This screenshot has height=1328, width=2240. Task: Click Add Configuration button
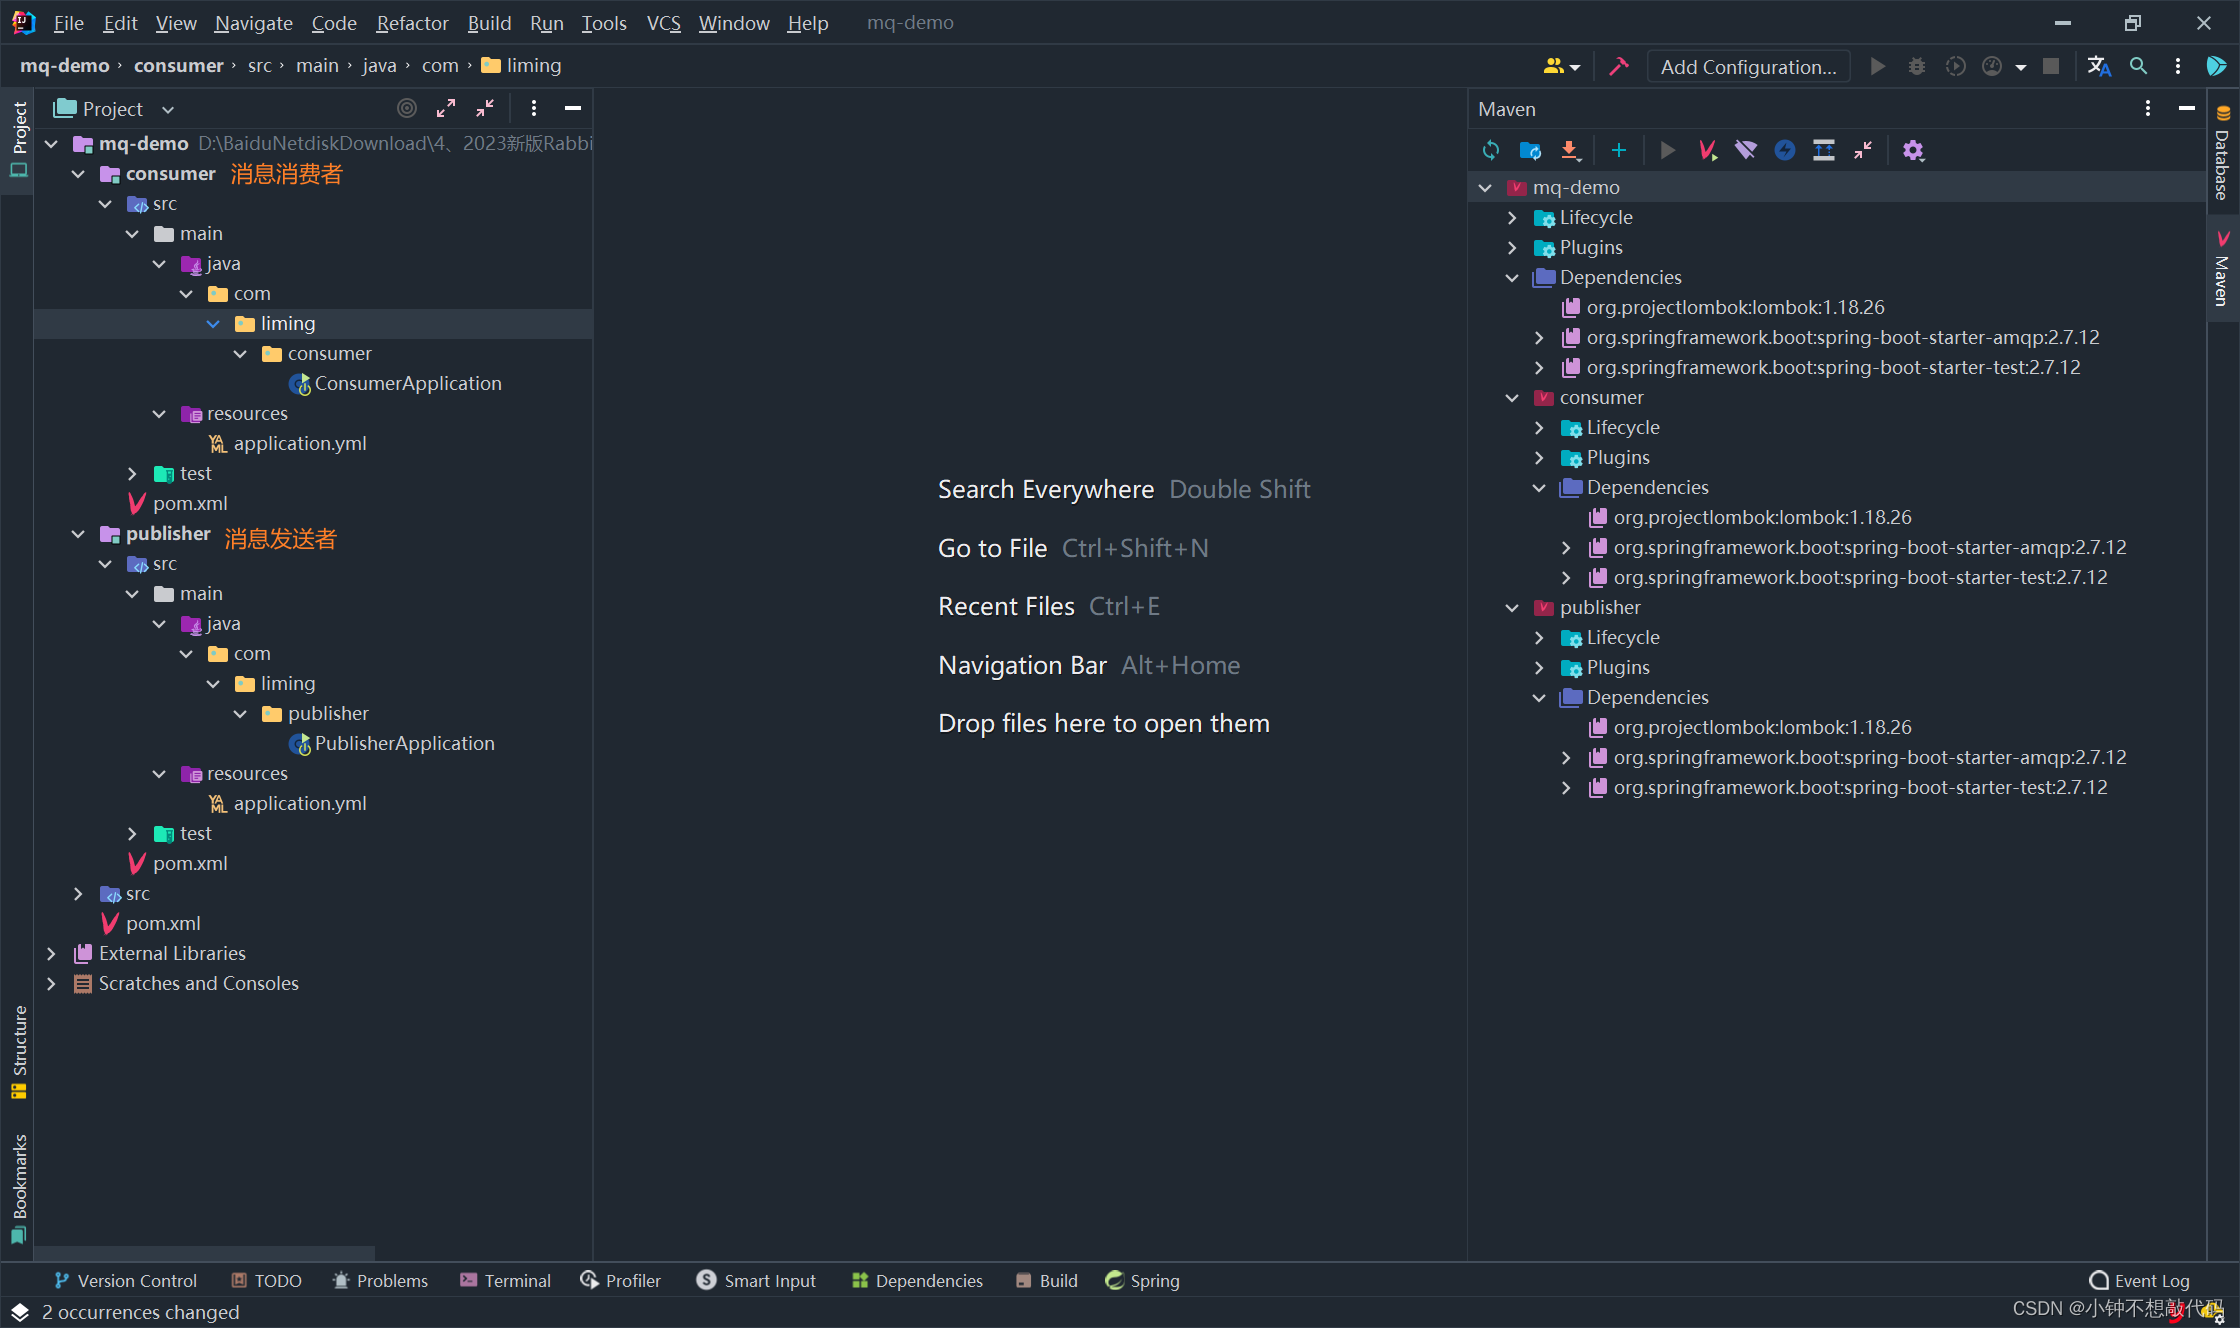[1748, 67]
